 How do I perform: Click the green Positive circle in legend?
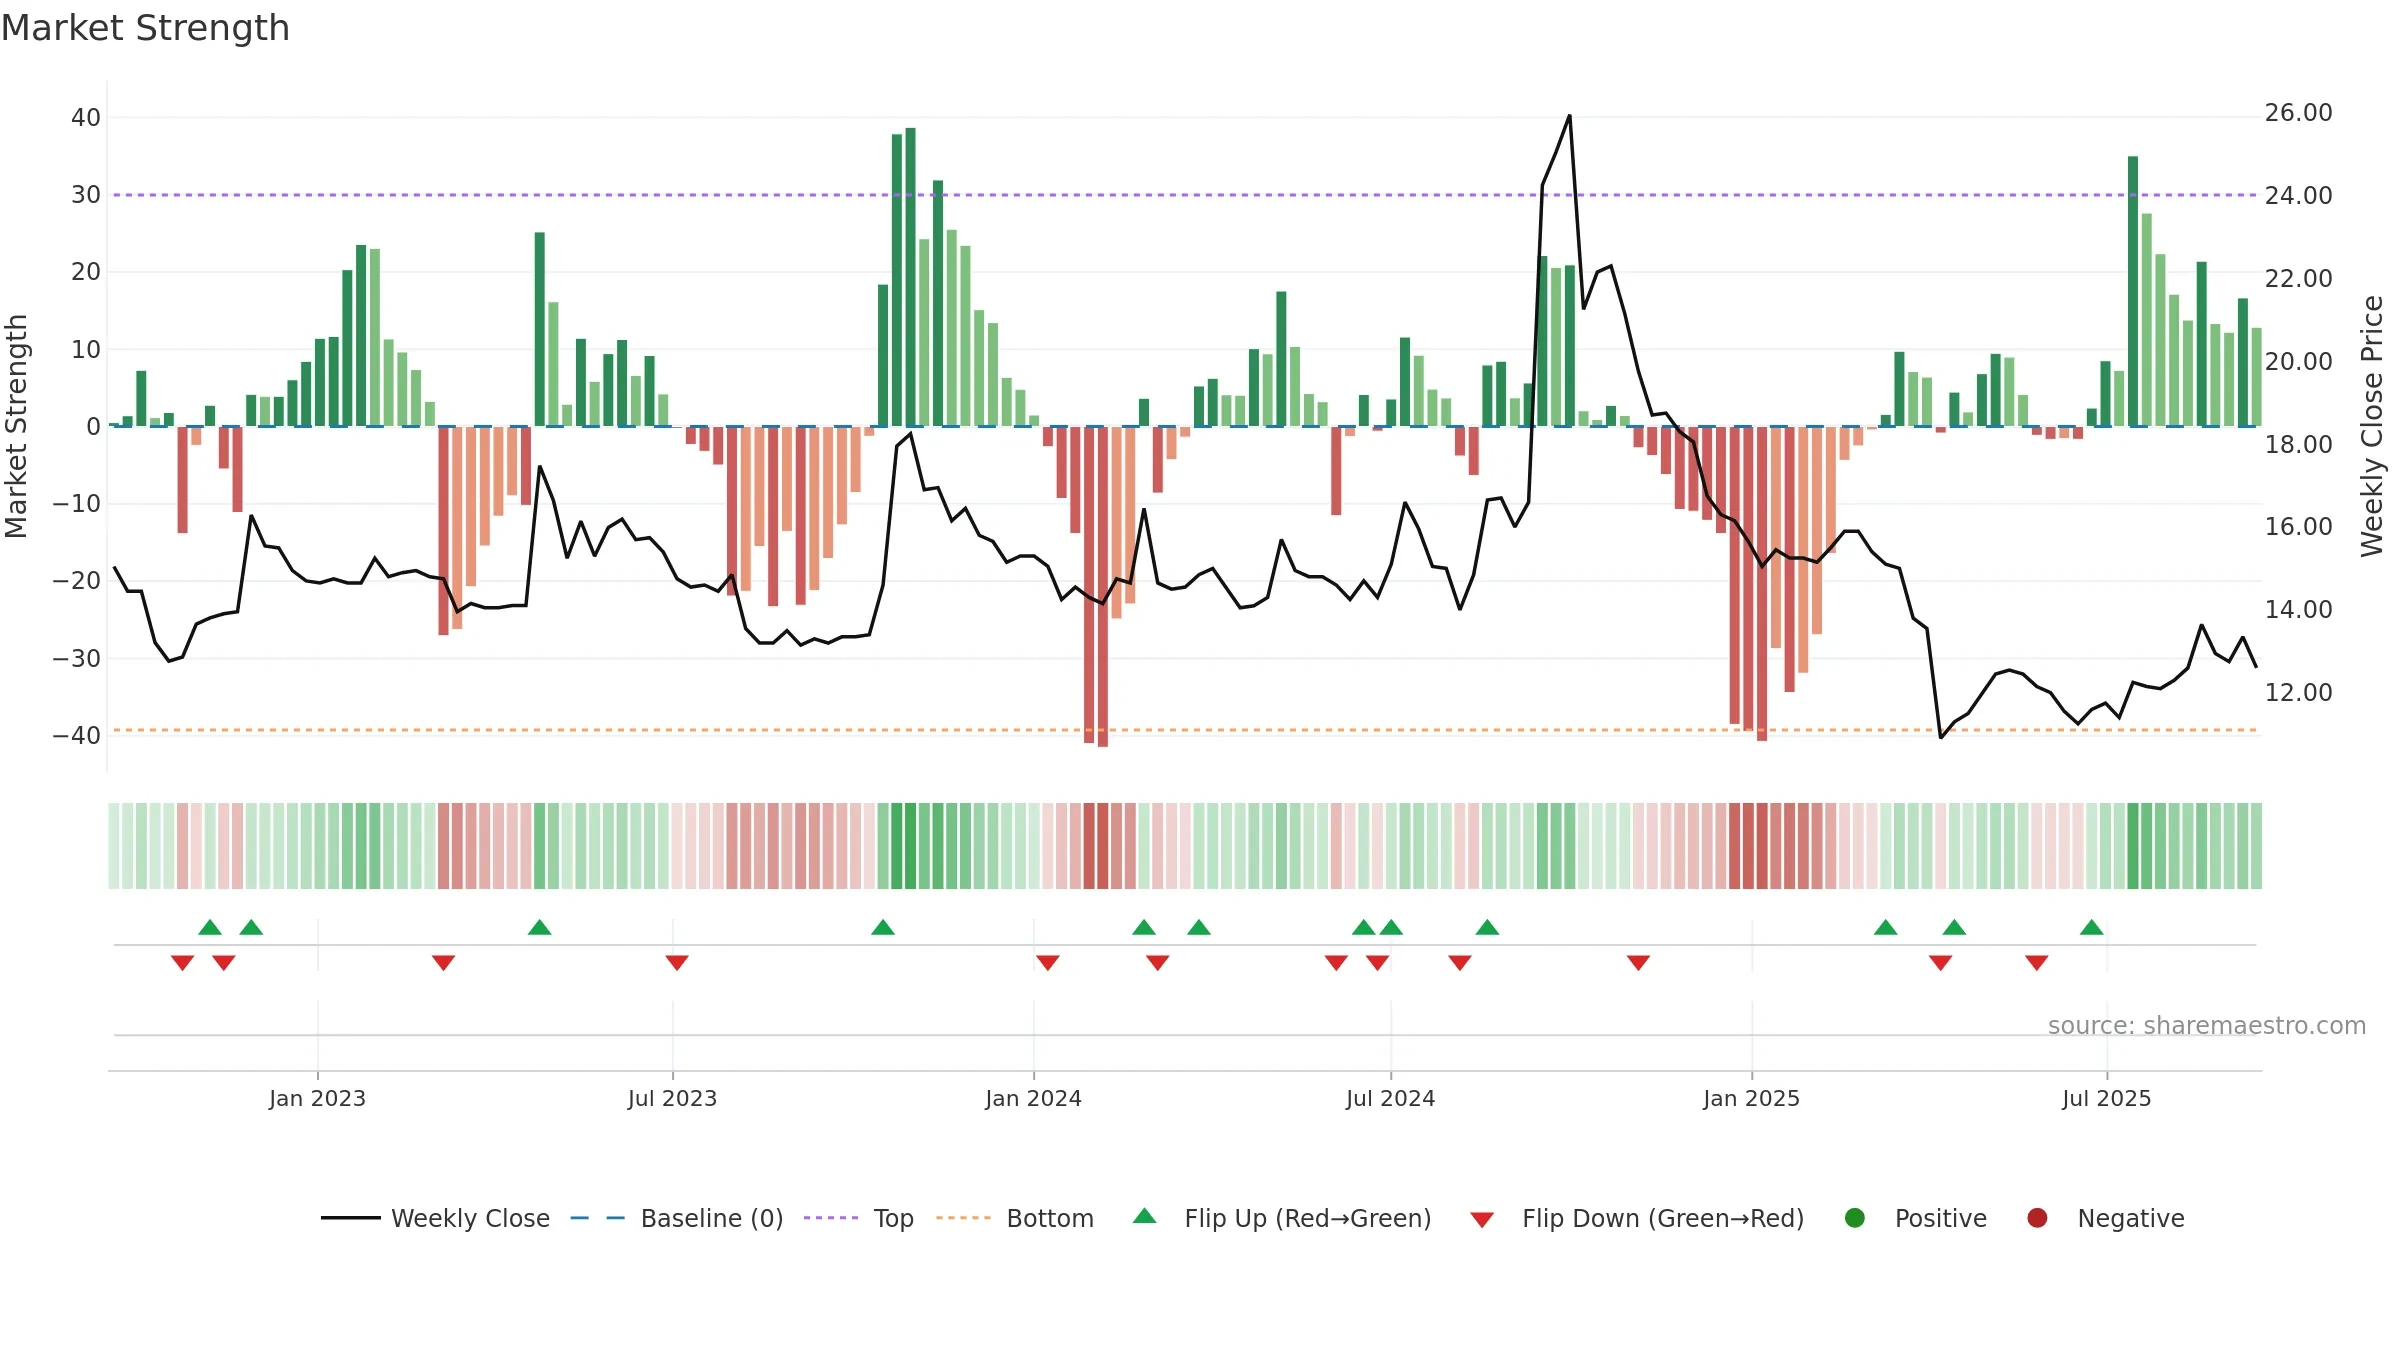(x=1855, y=1218)
